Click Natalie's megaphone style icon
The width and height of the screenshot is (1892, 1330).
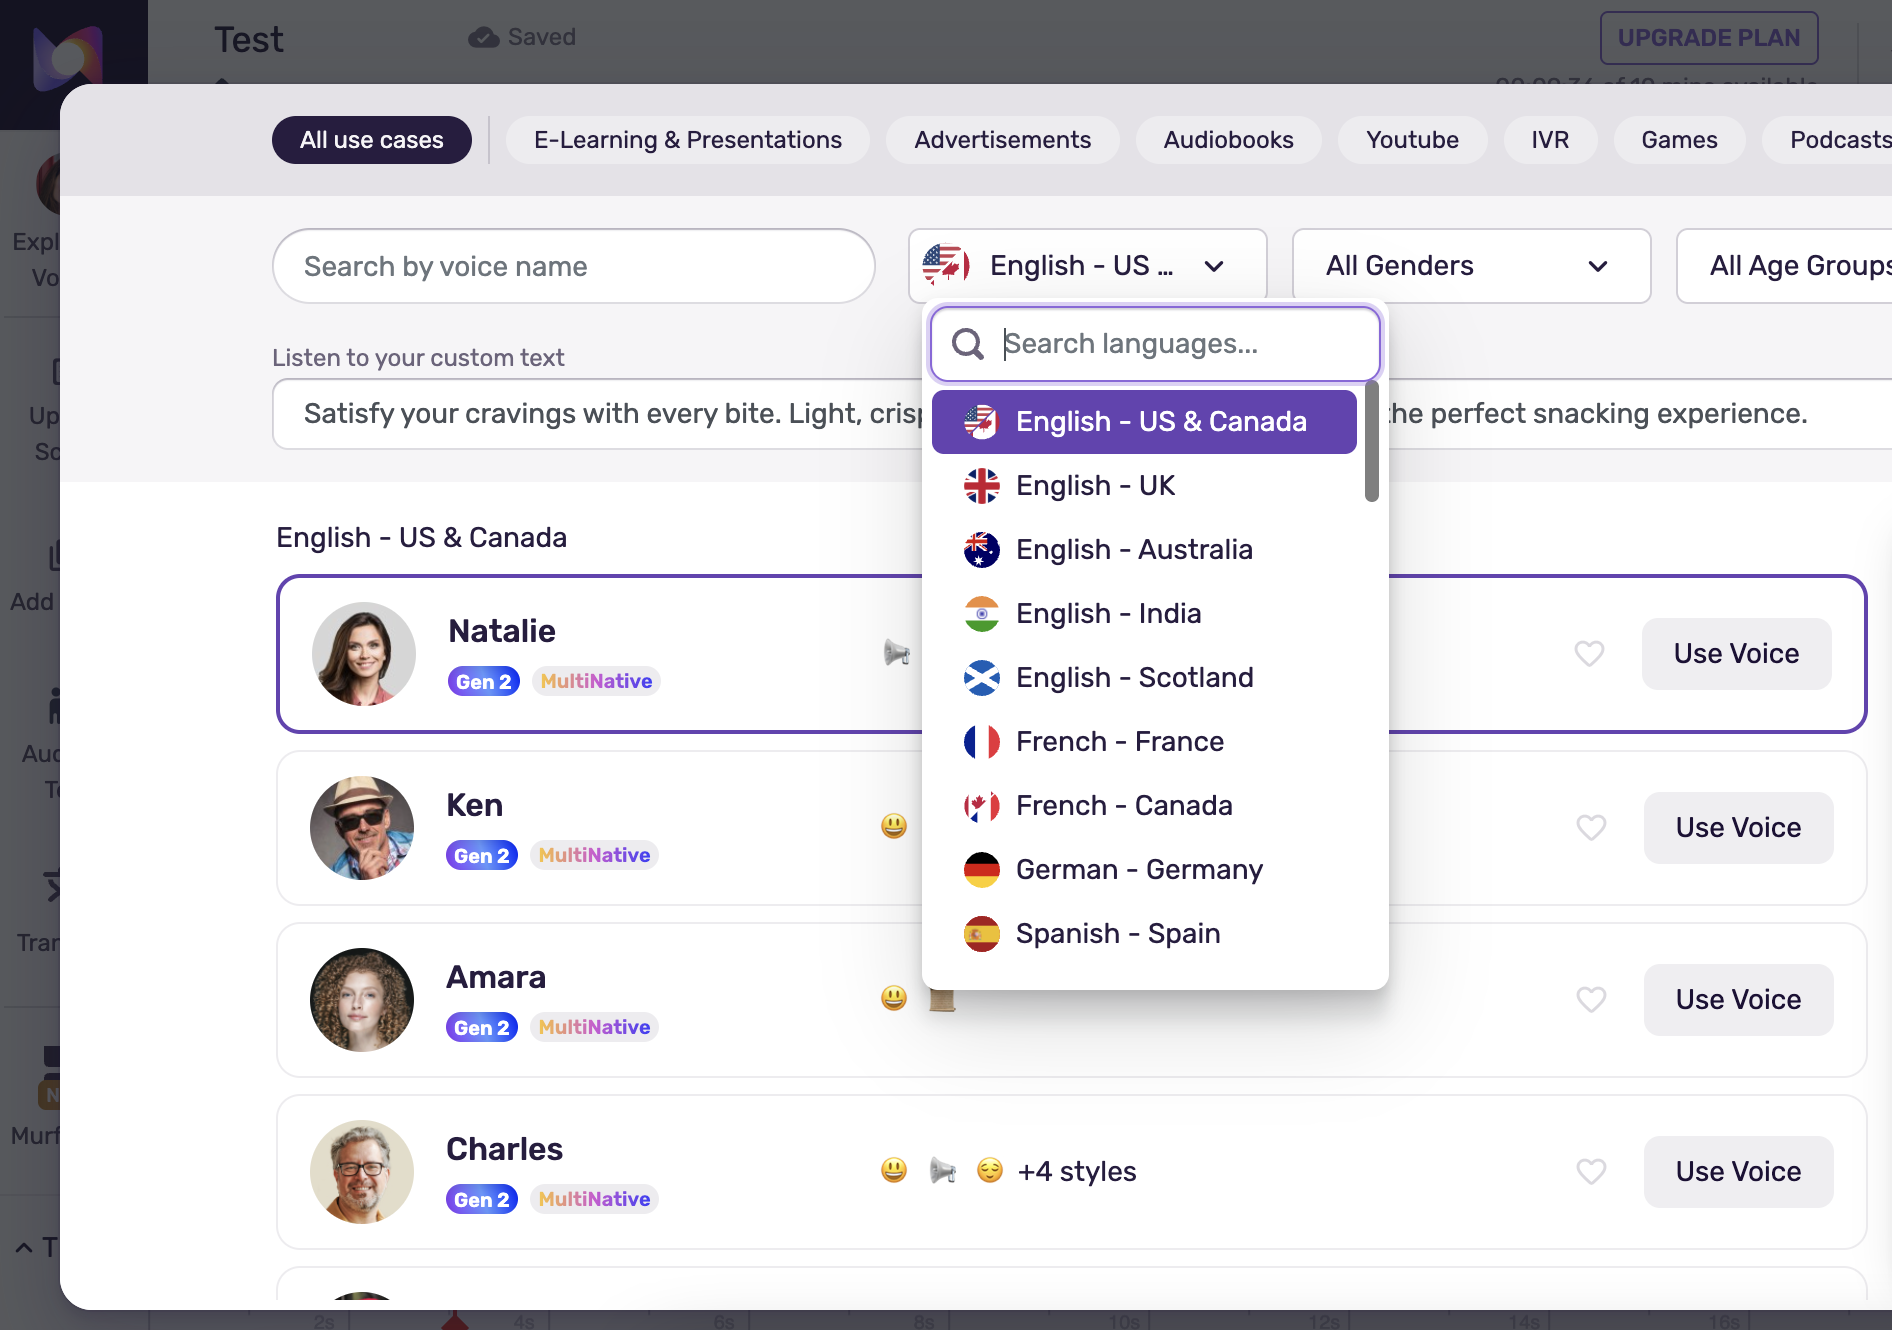click(x=897, y=654)
